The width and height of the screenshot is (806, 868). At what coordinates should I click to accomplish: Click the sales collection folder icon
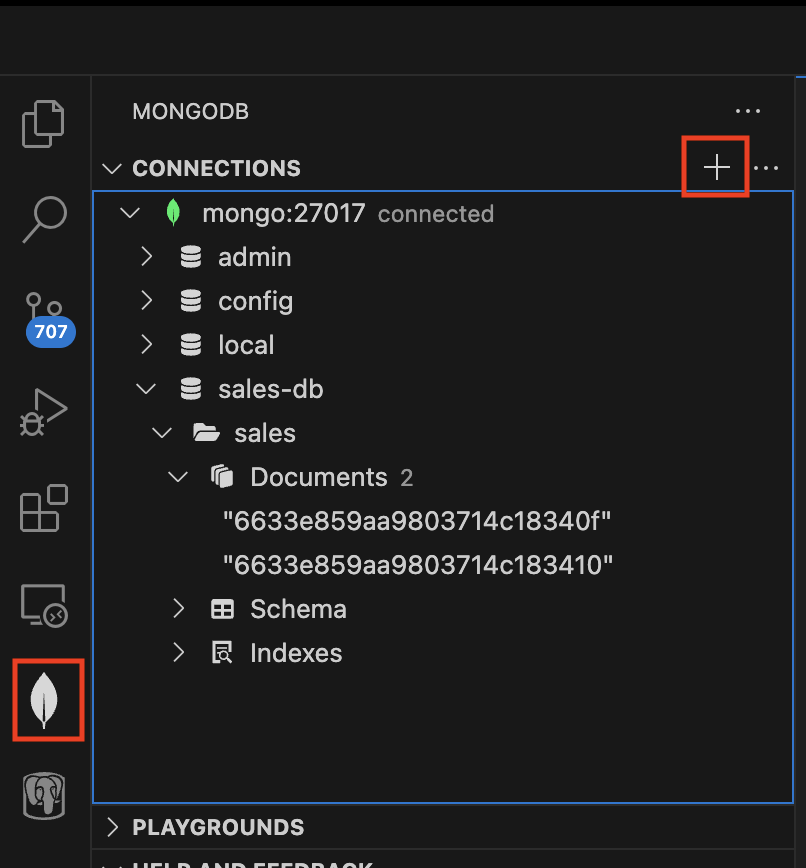pos(206,433)
